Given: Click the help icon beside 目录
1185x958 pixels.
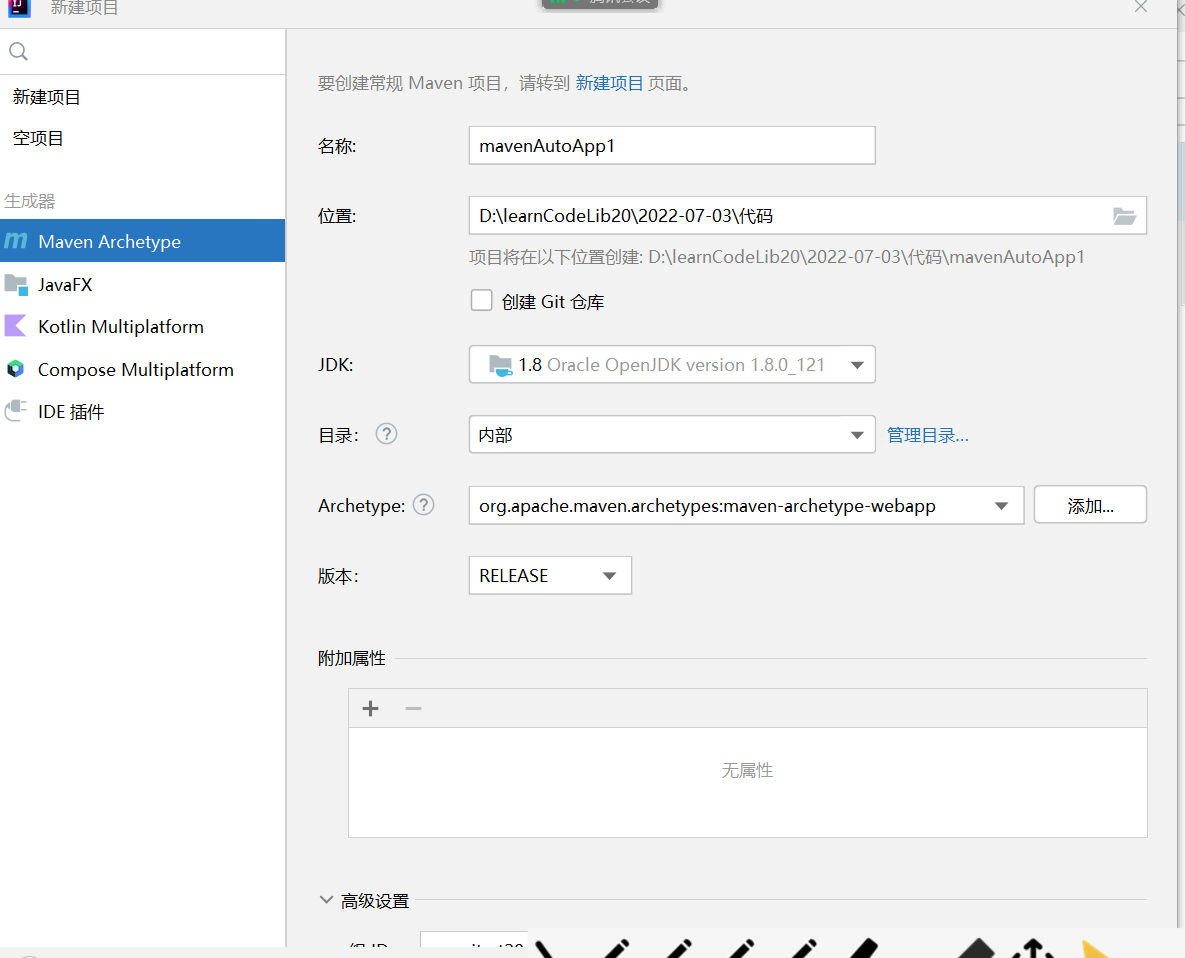Looking at the screenshot, I should (386, 434).
